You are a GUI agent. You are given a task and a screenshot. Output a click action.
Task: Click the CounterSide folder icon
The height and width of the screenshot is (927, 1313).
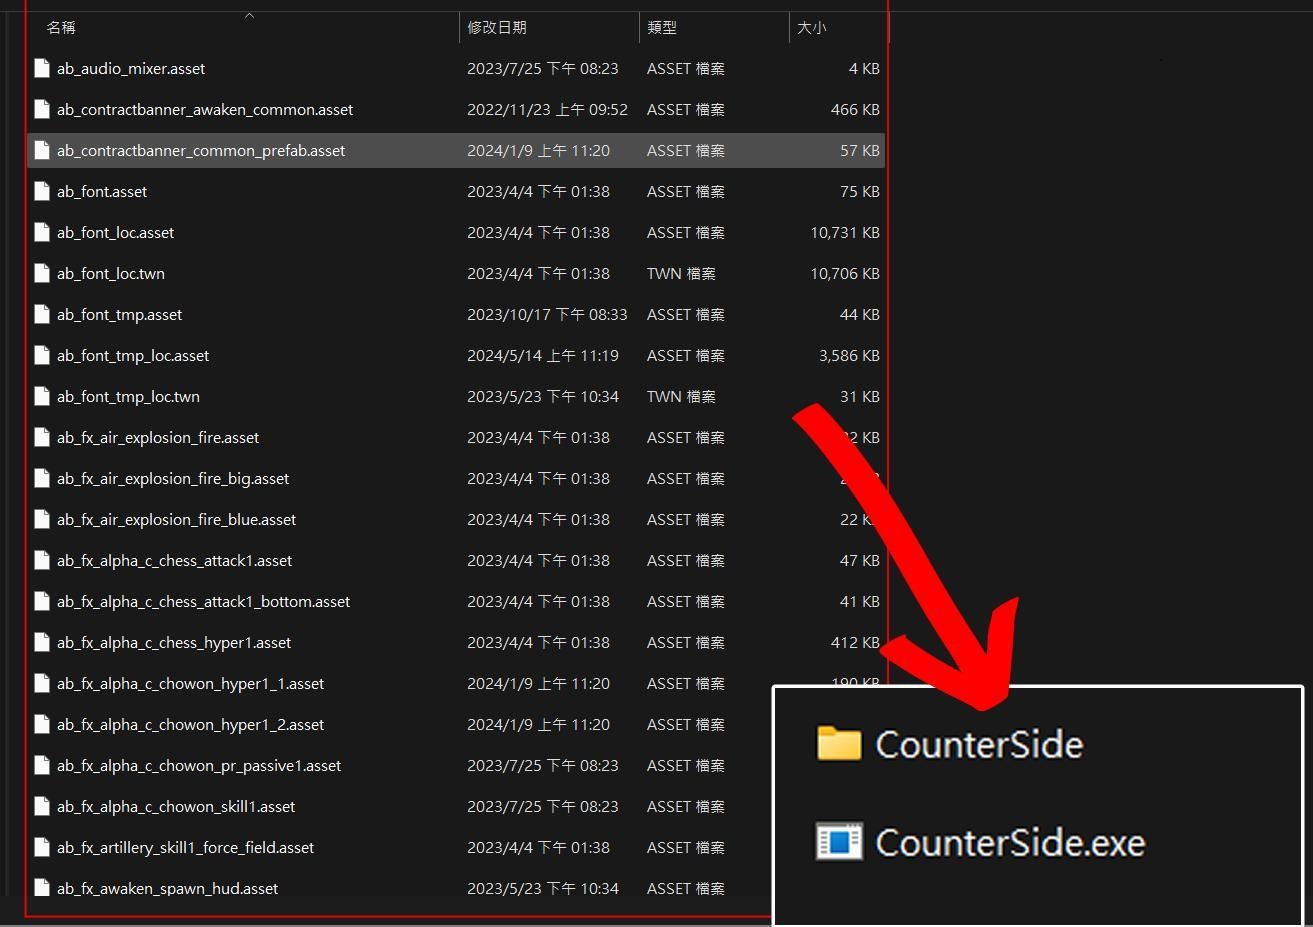click(838, 744)
